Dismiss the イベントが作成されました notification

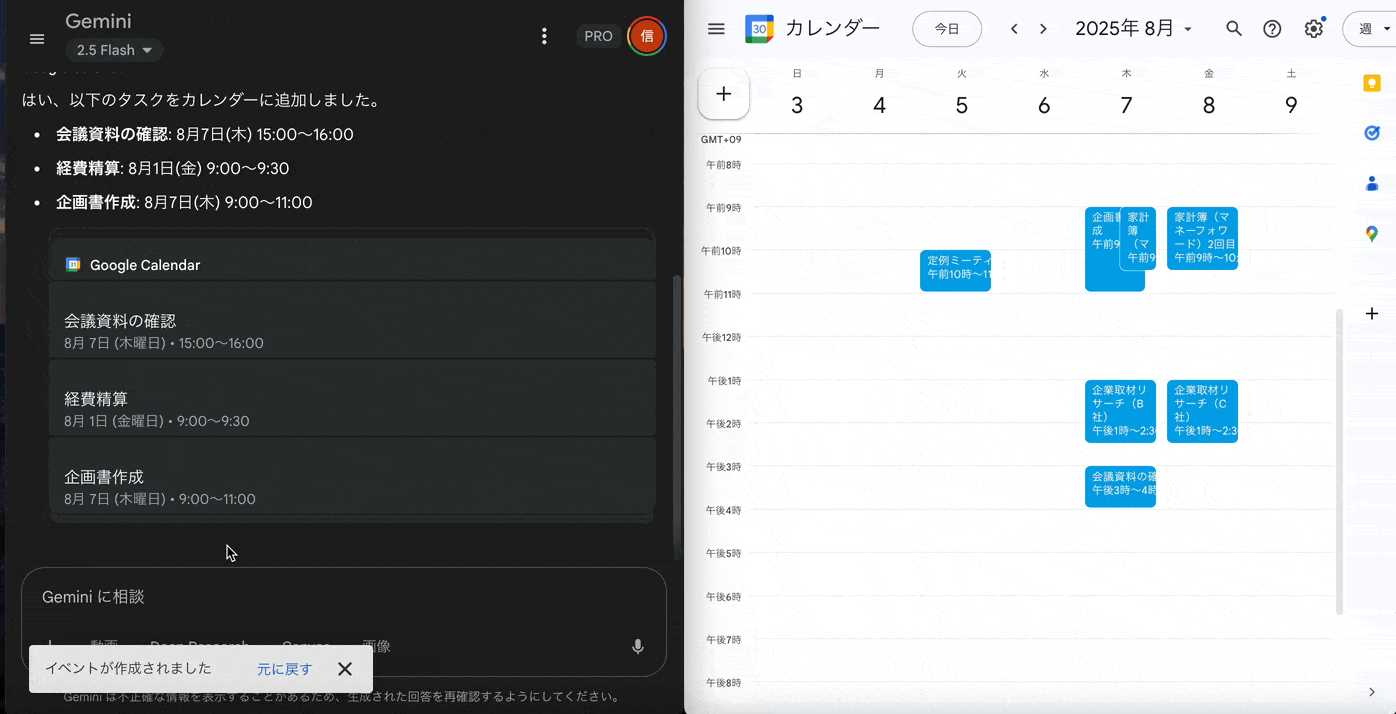tap(345, 669)
